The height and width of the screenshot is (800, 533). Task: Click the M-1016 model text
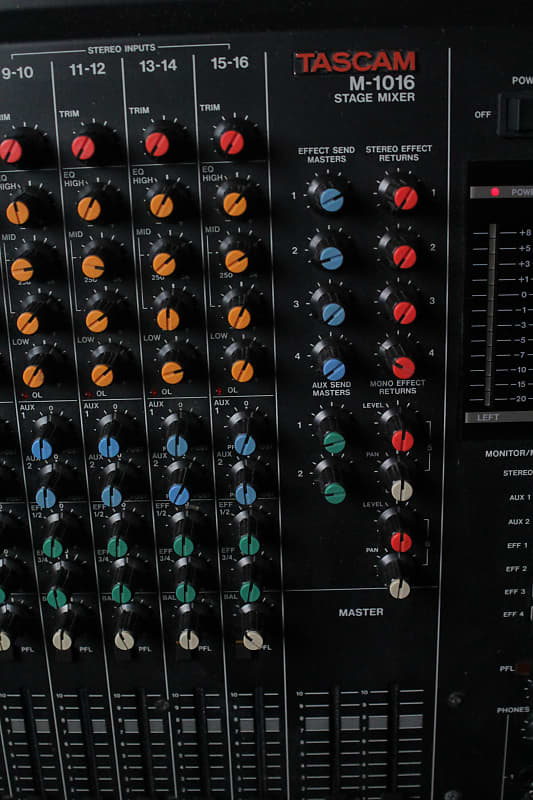coord(382,83)
